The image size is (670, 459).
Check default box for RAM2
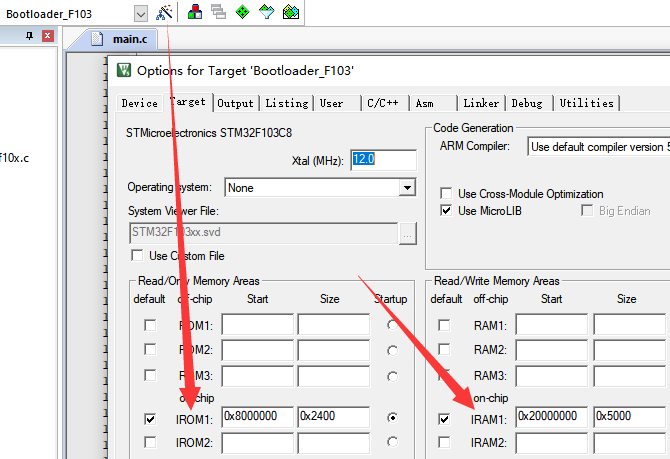click(x=444, y=350)
